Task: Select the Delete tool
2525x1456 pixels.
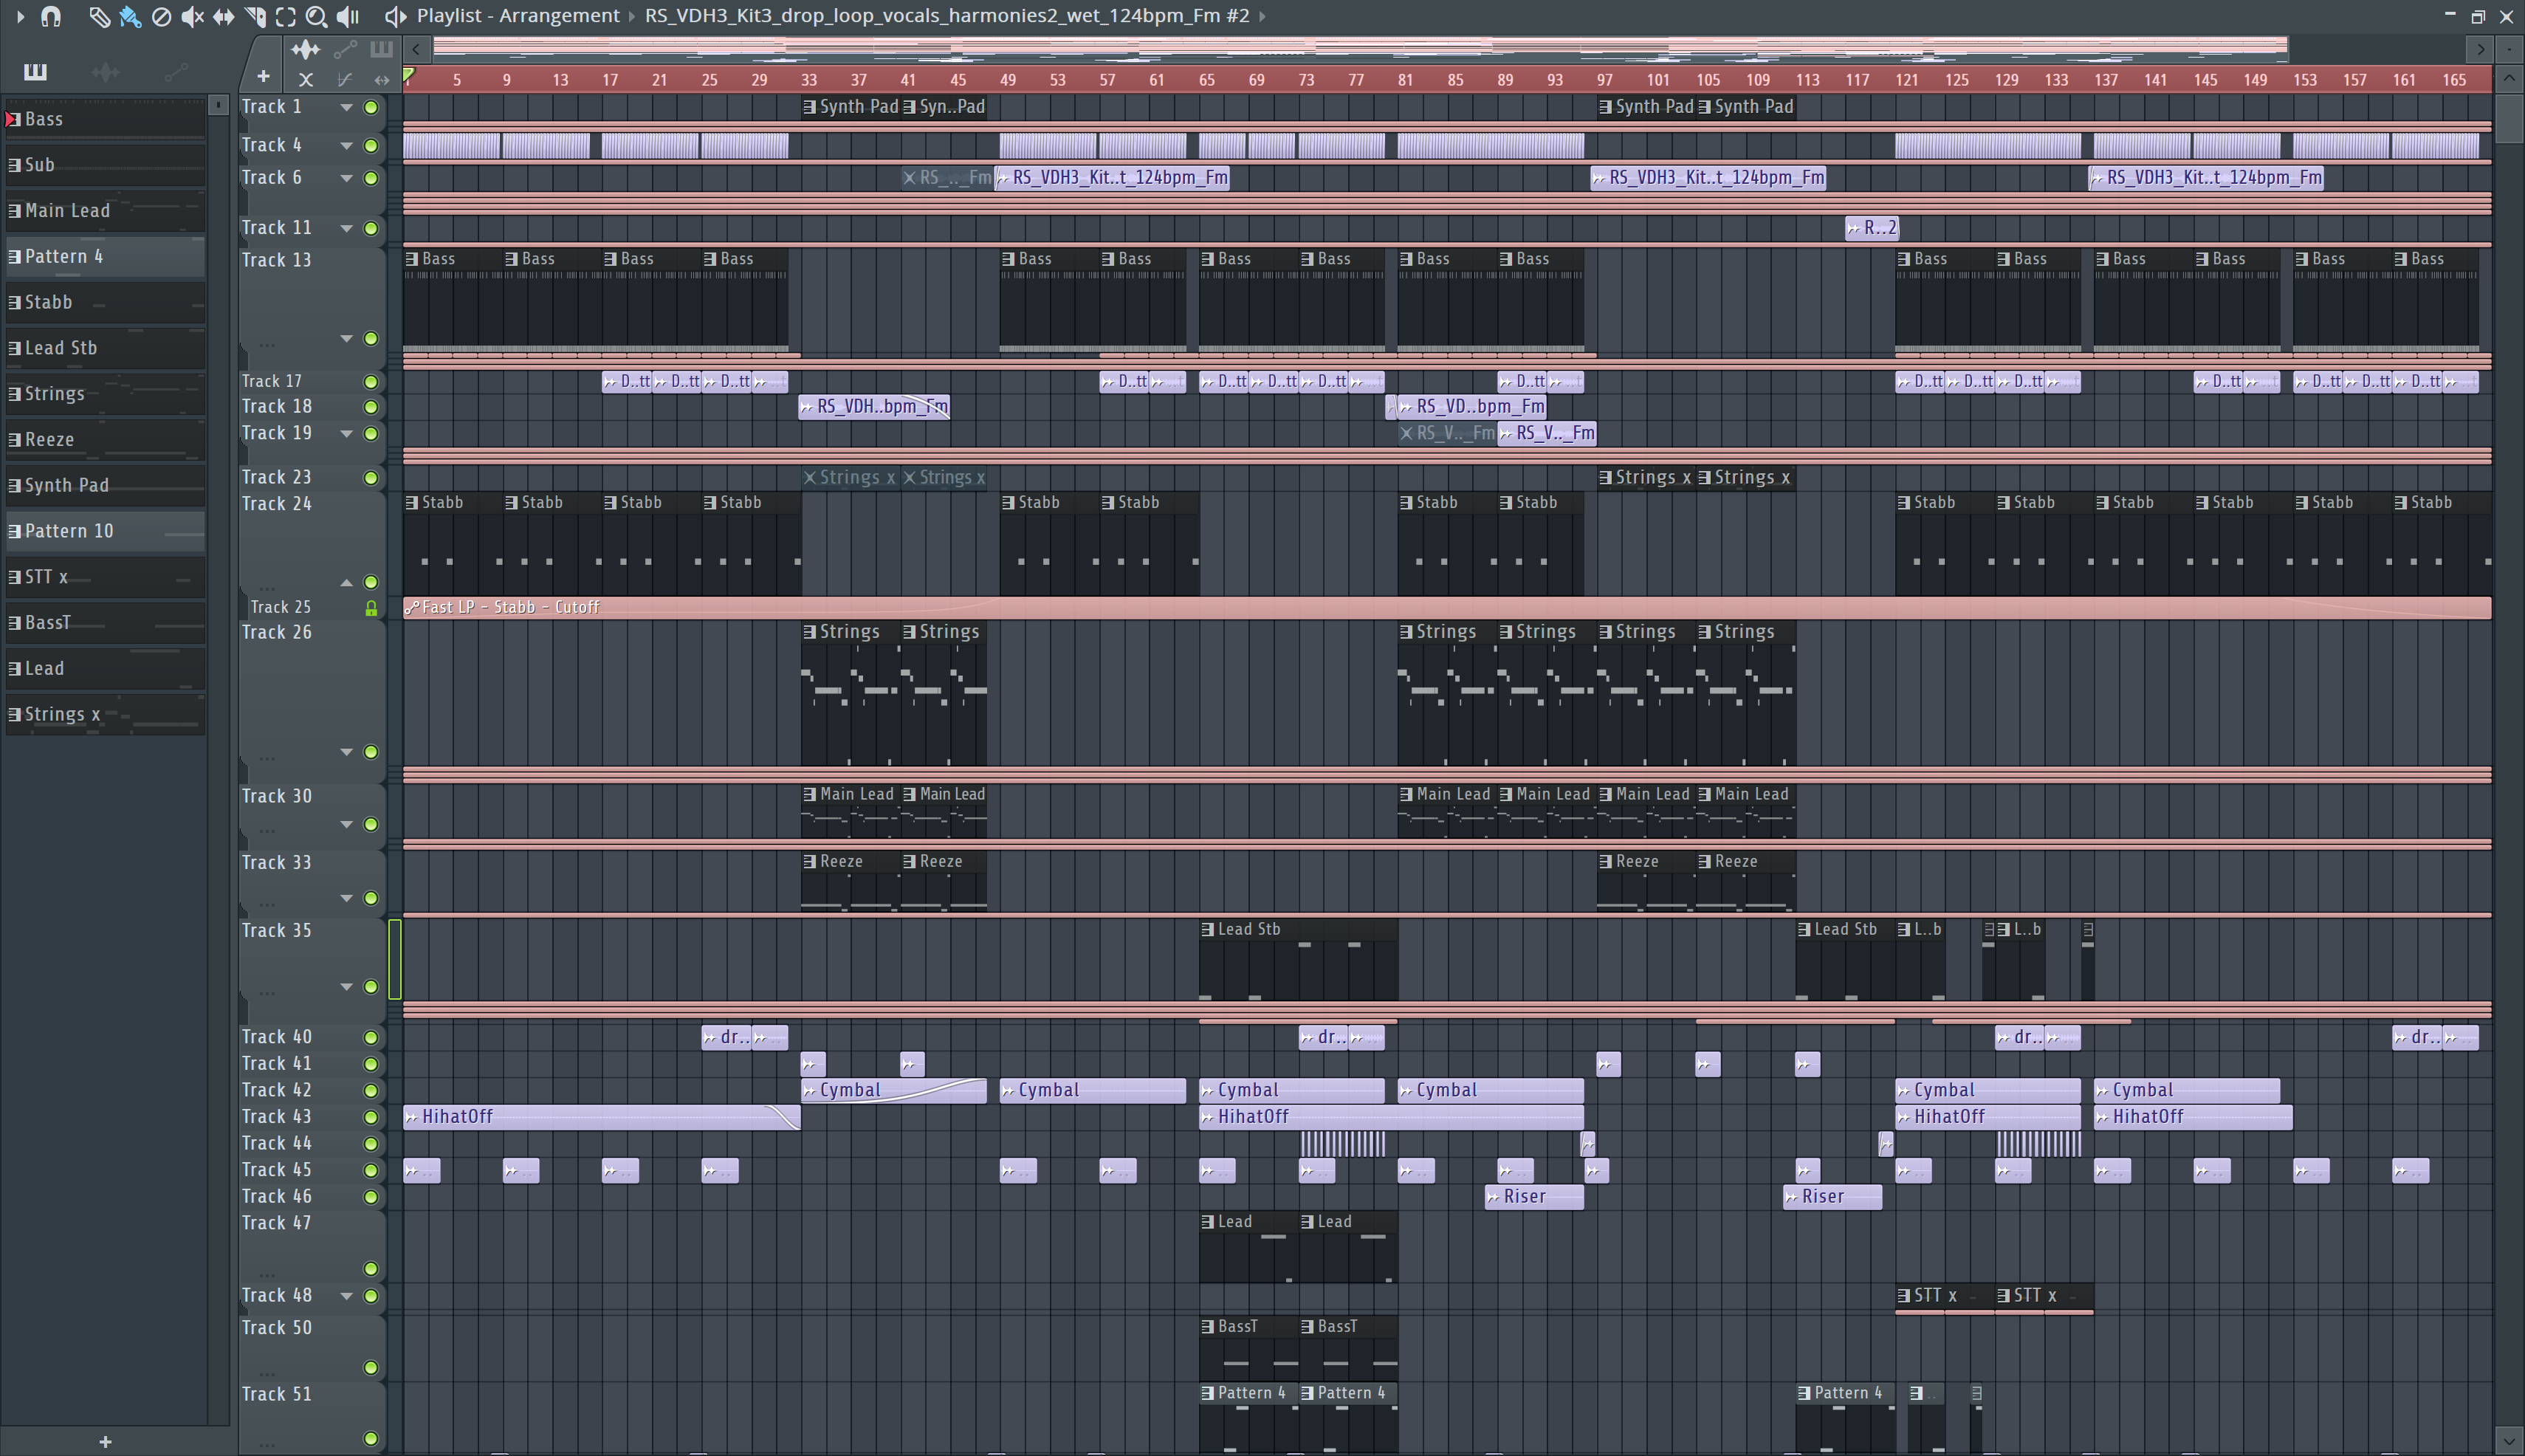Action: (x=160, y=16)
